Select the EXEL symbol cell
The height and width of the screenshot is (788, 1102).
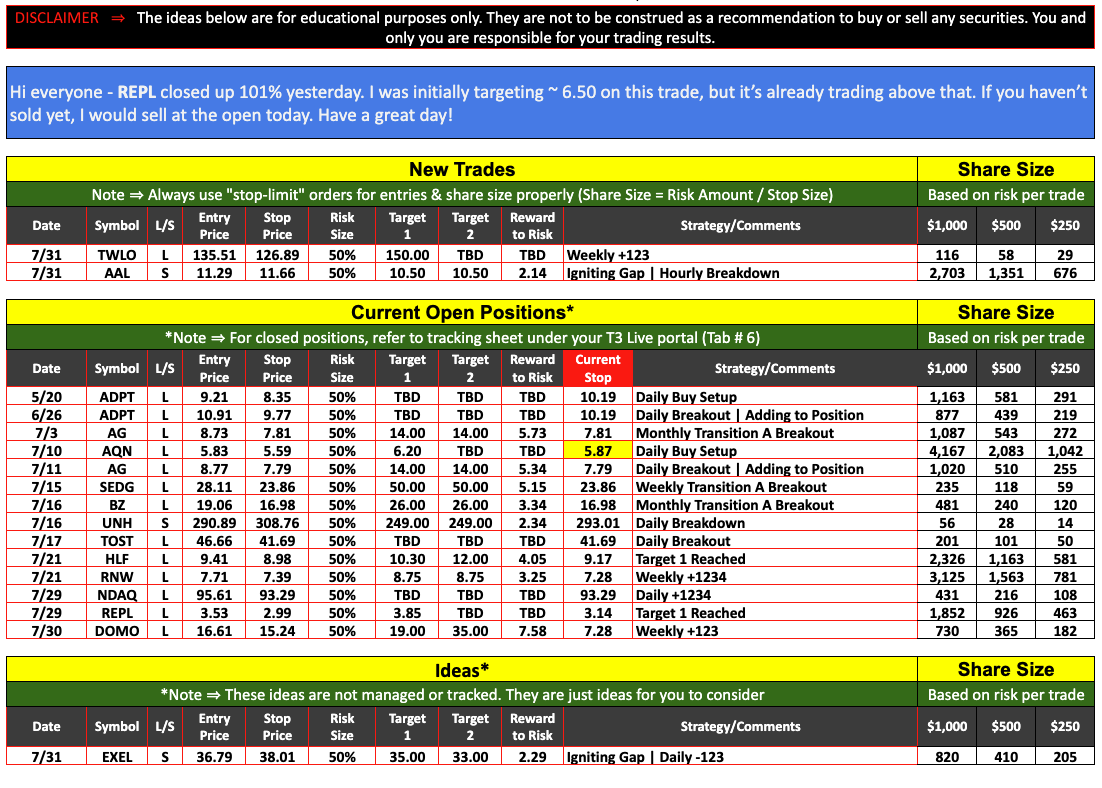(x=117, y=757)
